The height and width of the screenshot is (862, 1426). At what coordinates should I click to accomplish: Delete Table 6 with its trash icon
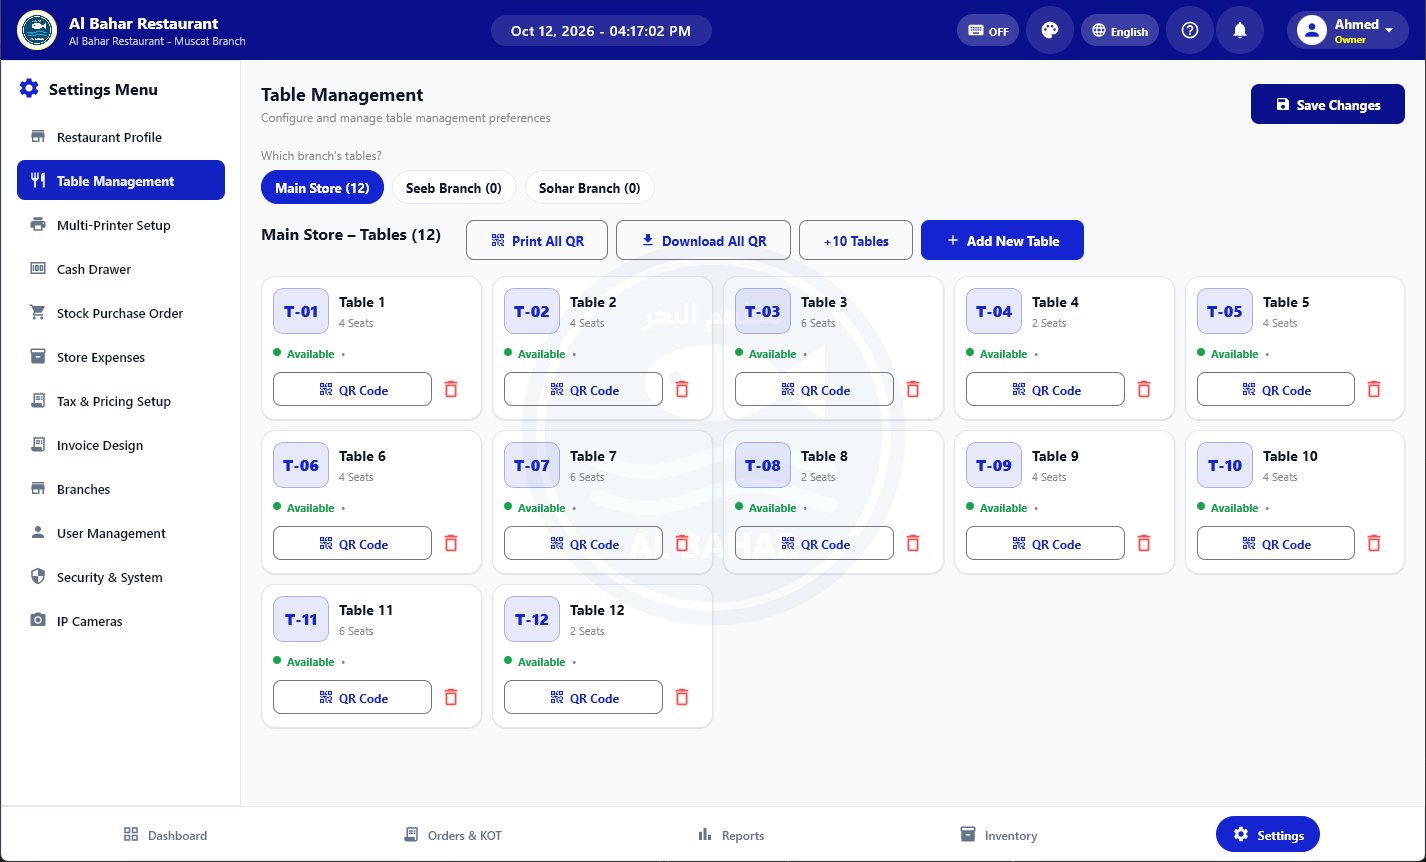pos(451,543)
